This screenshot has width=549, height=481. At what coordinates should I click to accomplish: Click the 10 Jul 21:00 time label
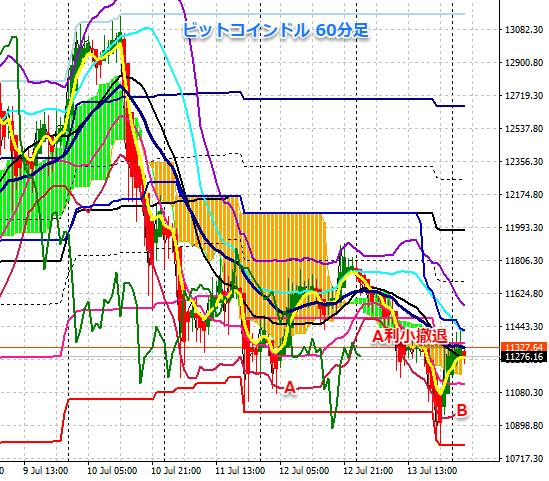coord(176,470)
